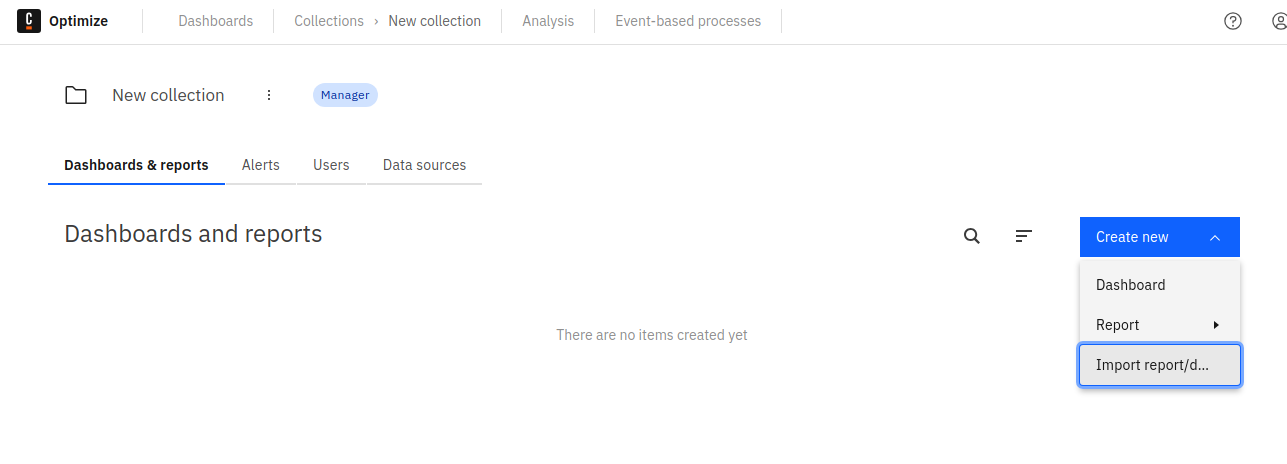Image resolution: width=1287 pixels, height=464 pixels.
Task: Open Event-based processes page
Action: [x=688, y=21]
